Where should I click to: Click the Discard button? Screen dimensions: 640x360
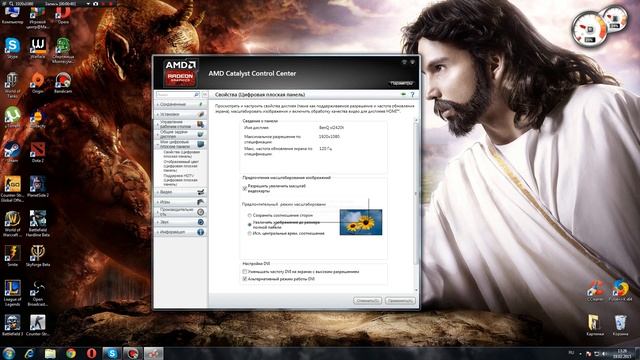367,301
